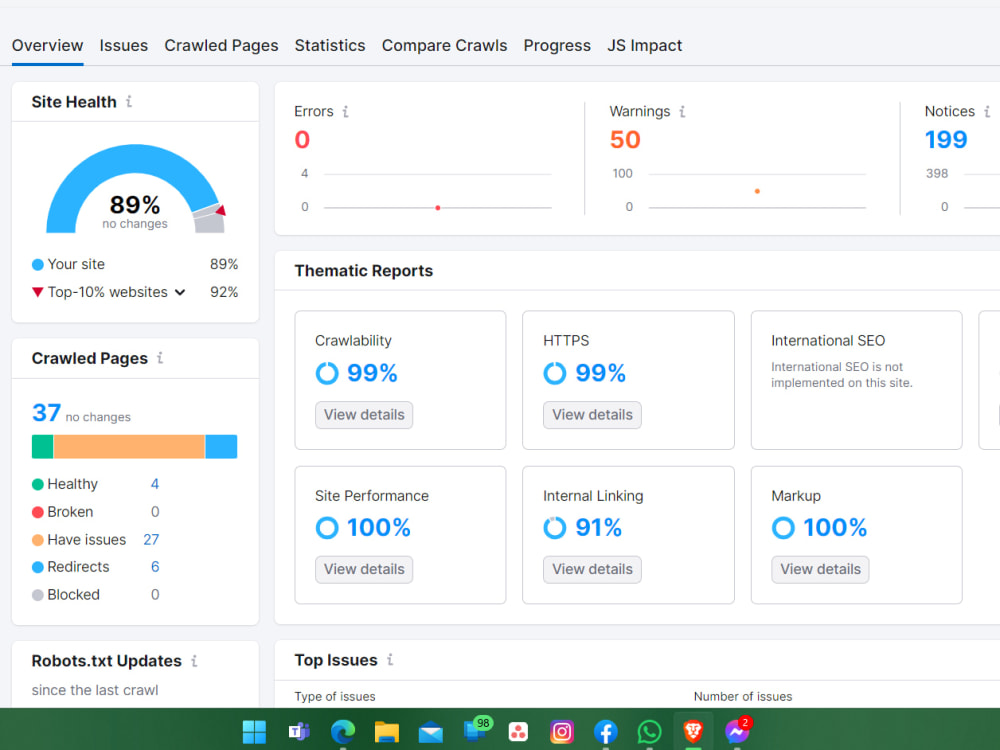Click the Warnings count 50

pos(625,140)
